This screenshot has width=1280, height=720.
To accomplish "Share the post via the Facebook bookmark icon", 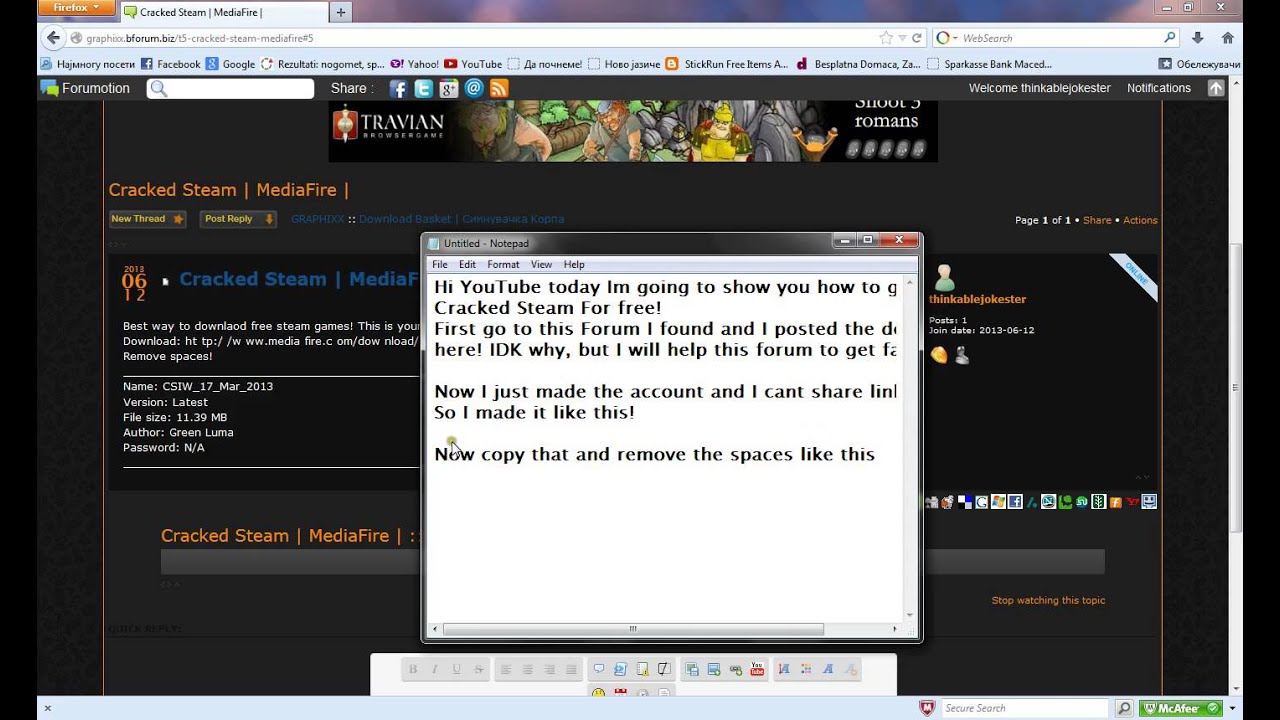I will point(1014,502).
